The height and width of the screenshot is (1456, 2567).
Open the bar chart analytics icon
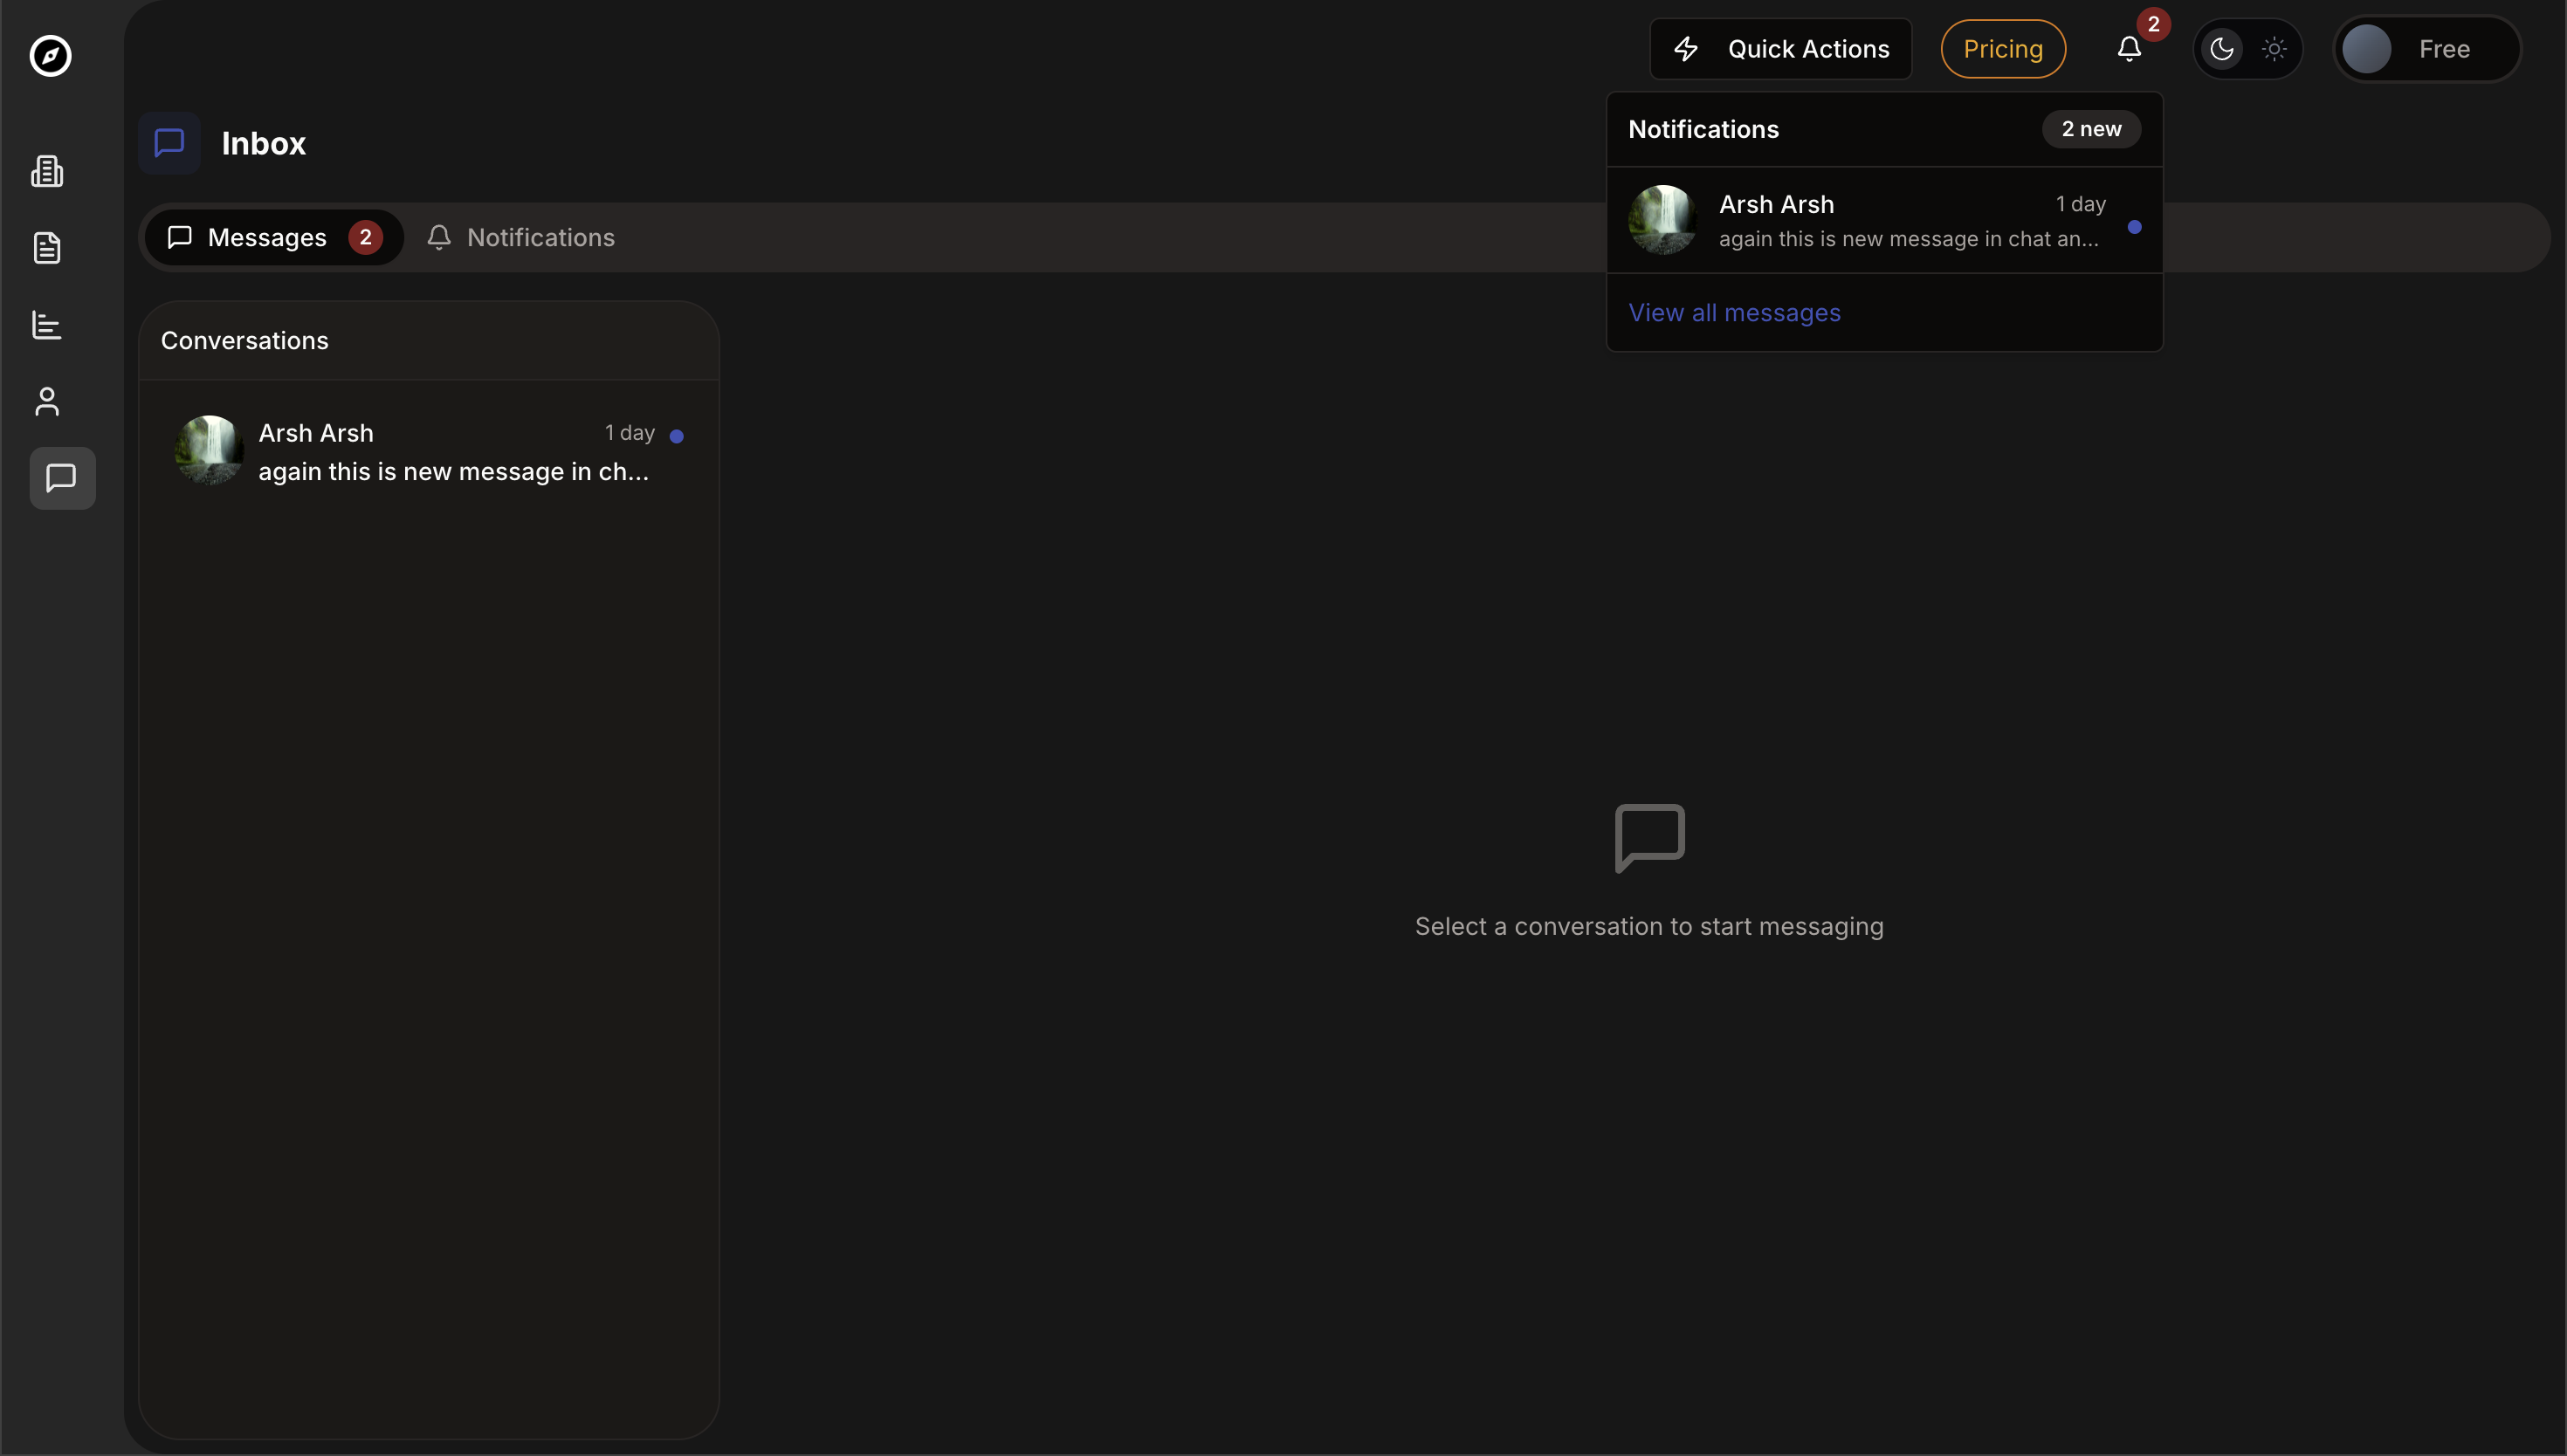[47, 325]
